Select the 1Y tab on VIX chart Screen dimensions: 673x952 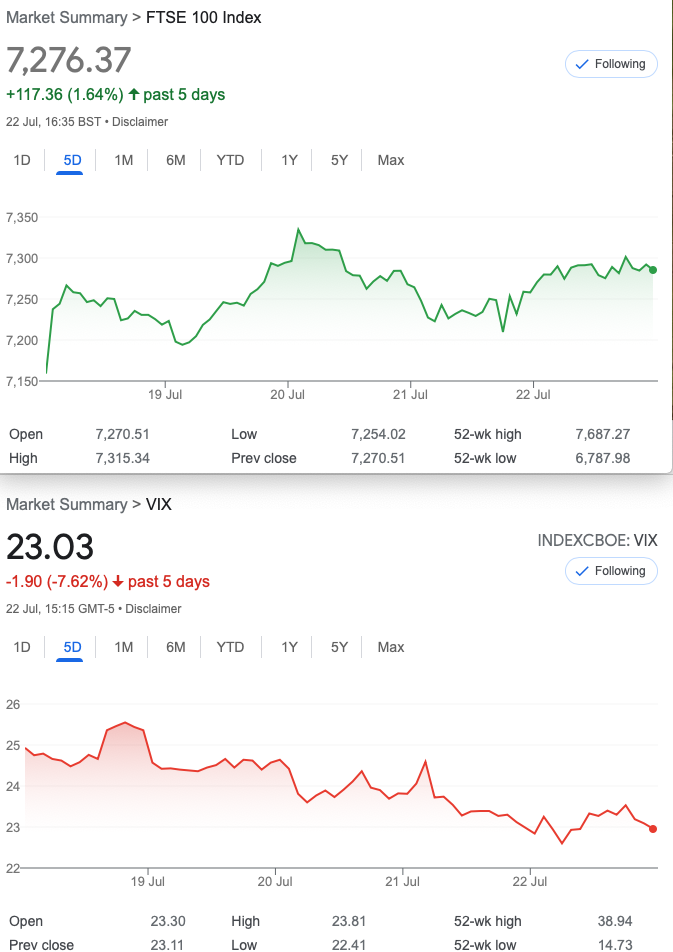coord(289,647)
